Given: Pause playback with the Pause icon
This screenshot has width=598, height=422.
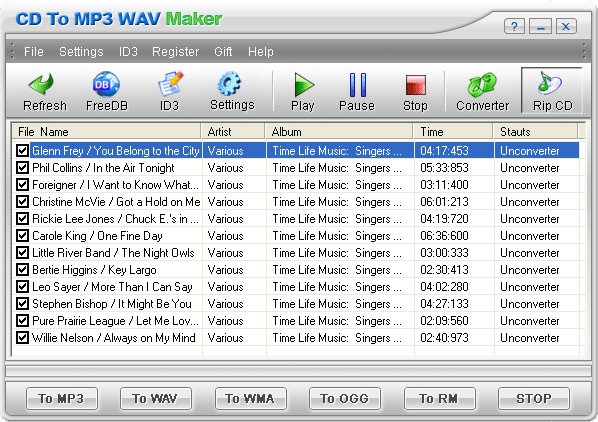Looking at the screenshot, I should coord(358,85).
